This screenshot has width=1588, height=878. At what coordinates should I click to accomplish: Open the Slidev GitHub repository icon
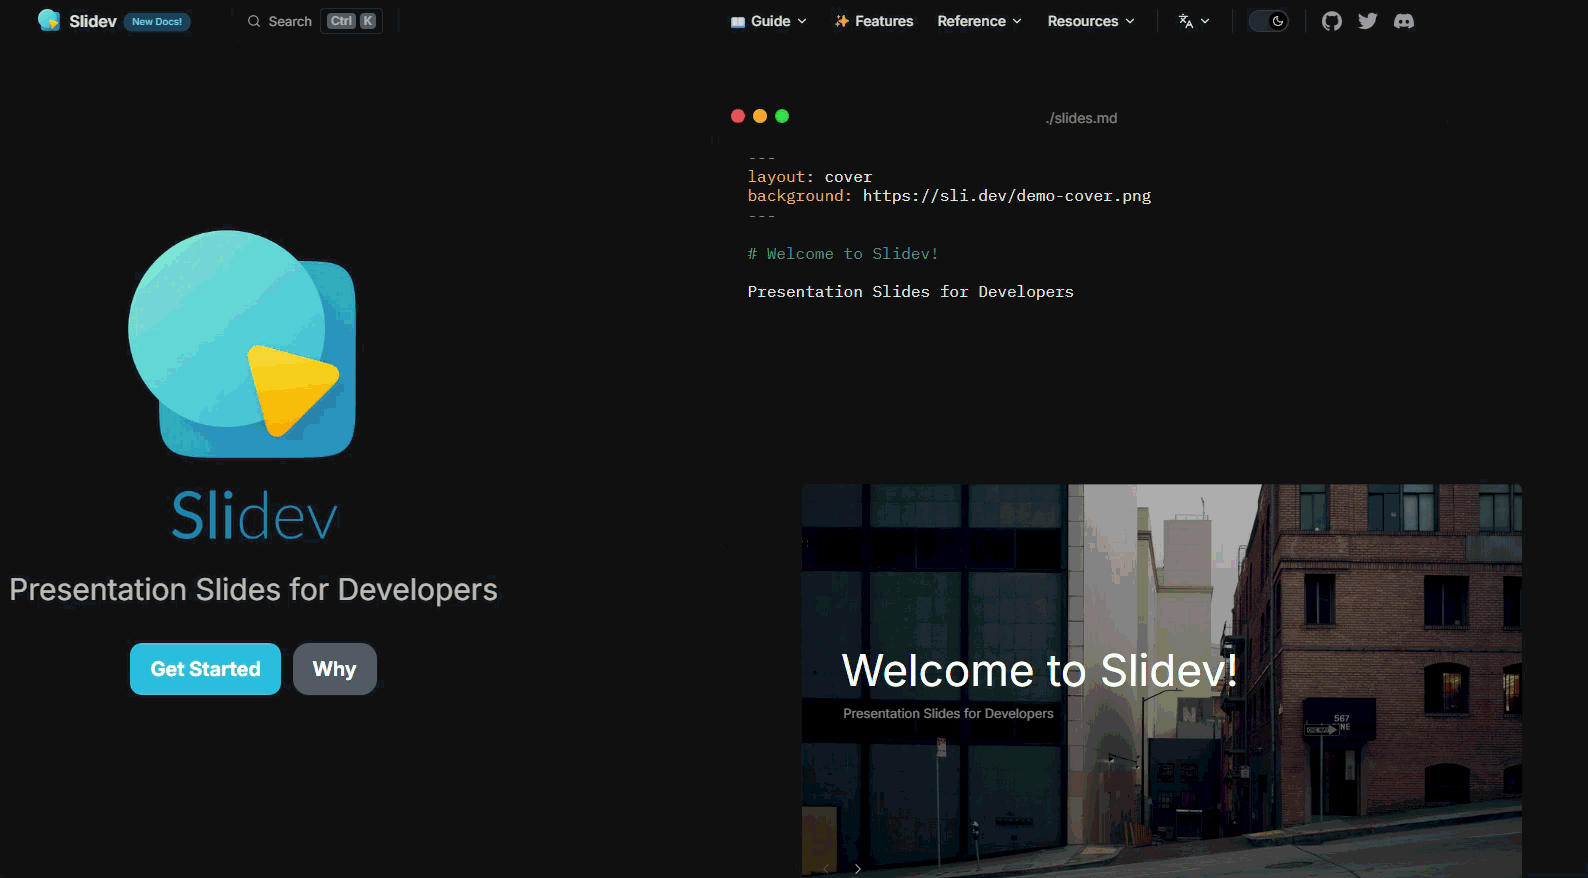click(x=1331, y=21)
